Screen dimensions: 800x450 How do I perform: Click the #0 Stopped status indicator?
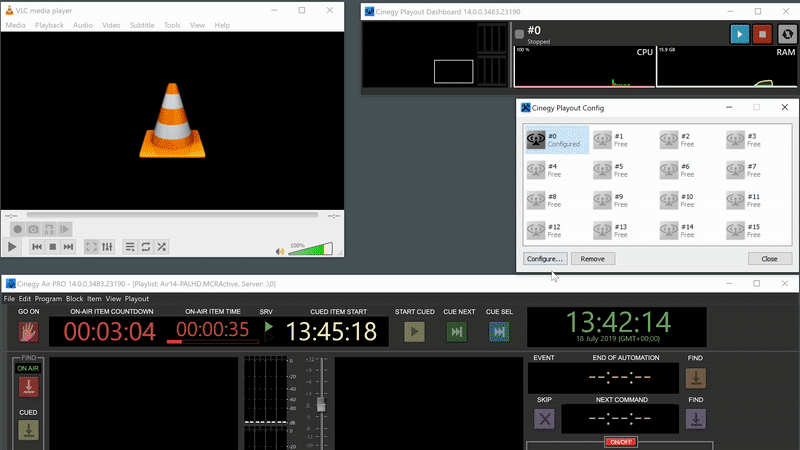[x=519, y=34]
